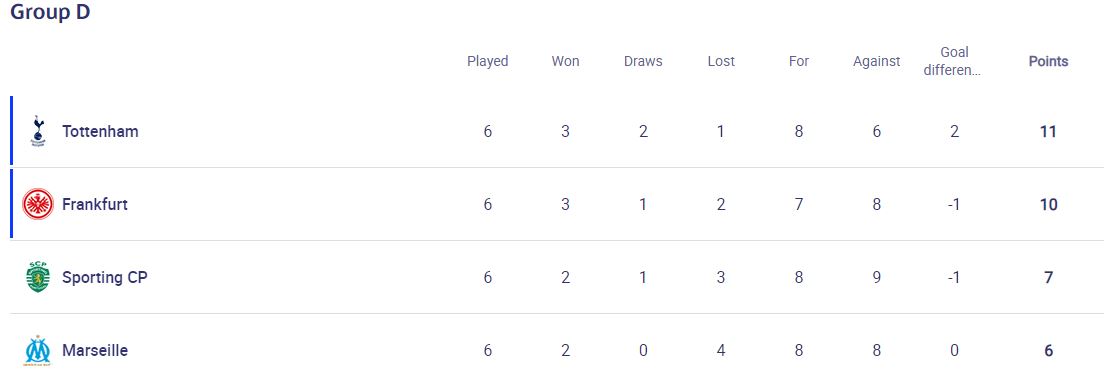Screen dimensions: 1120x385
Task: Click Tottenham's 11 points value
Action: [x=1048, y=131]
